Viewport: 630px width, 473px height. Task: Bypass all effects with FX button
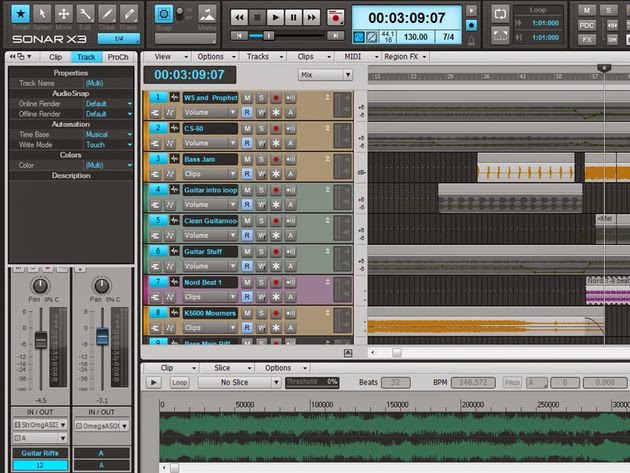pos(587,39)
